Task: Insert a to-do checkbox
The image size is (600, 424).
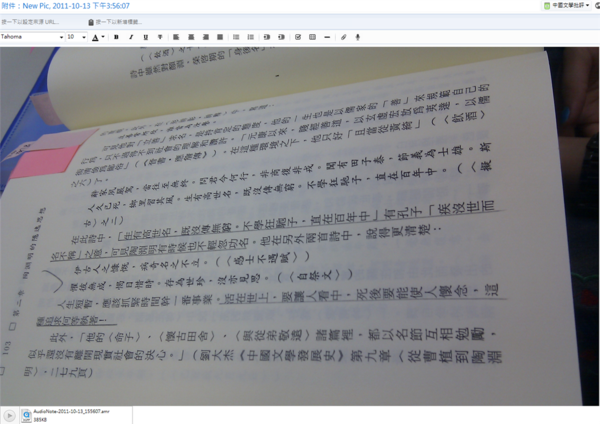Action: 298,37
